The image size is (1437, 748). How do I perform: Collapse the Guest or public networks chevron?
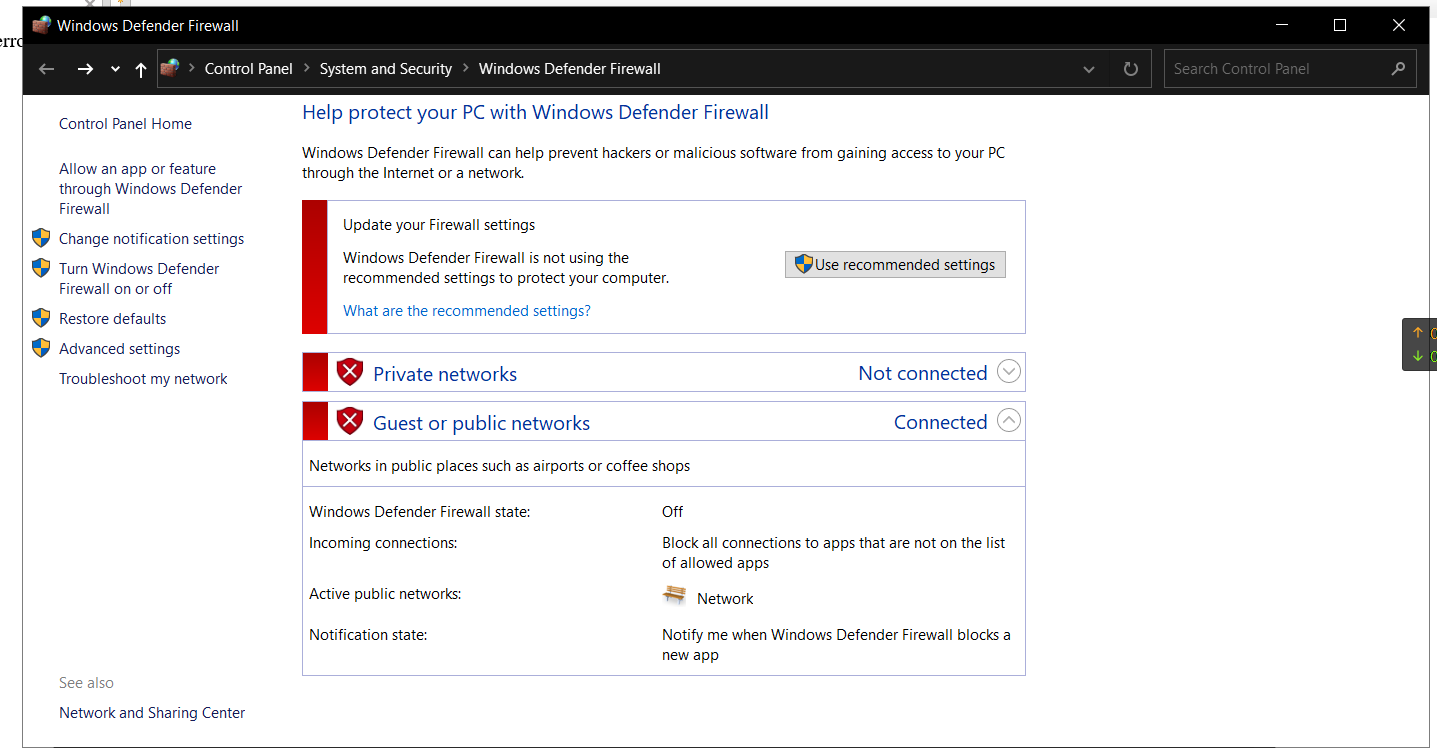[x=1009, y=421]
